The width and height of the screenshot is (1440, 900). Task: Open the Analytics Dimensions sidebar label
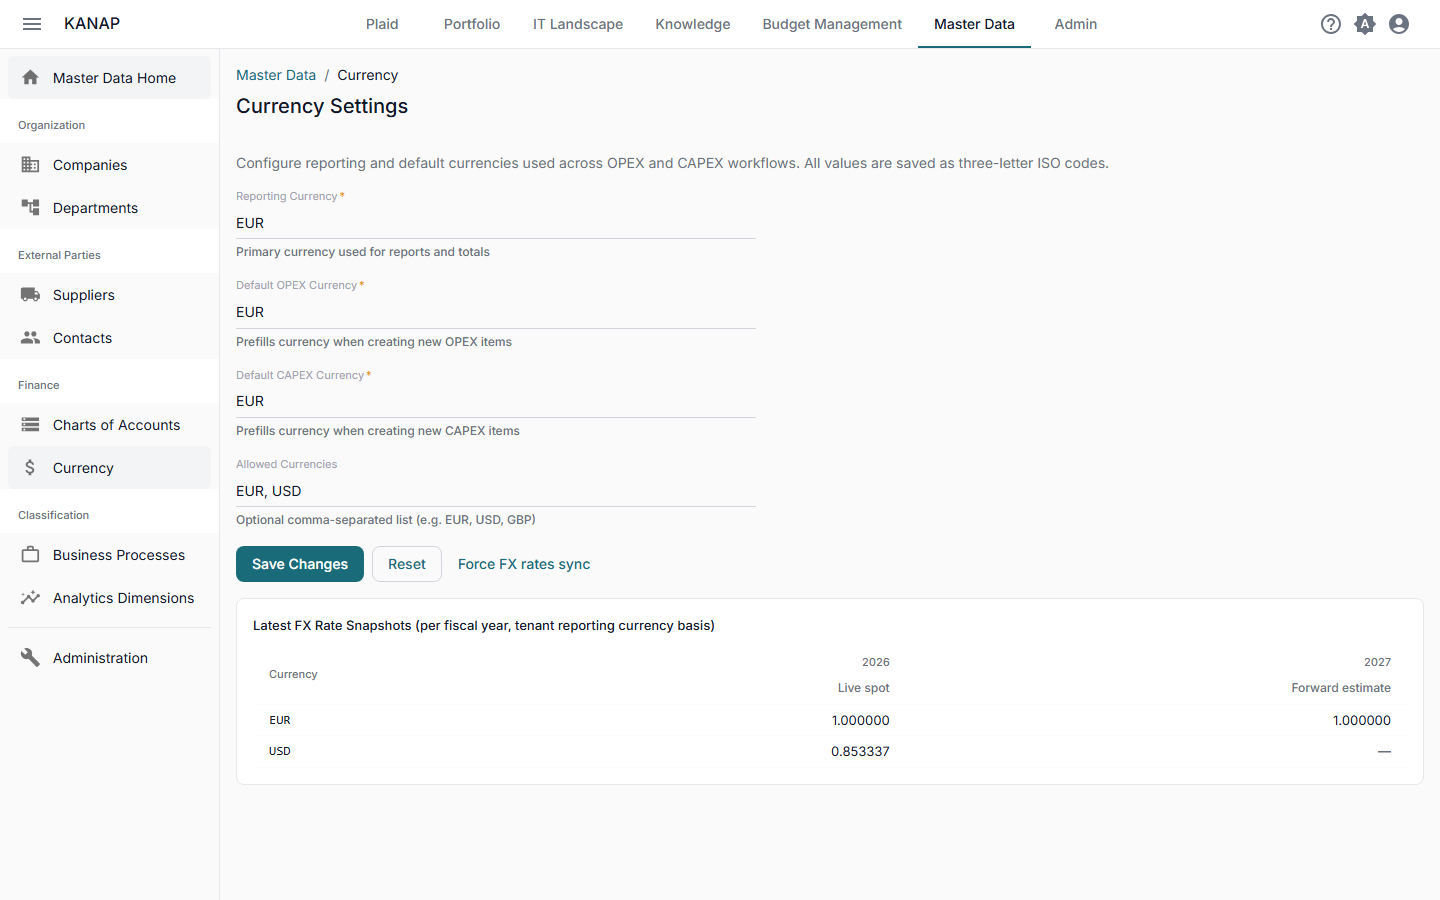pos(123,598)
